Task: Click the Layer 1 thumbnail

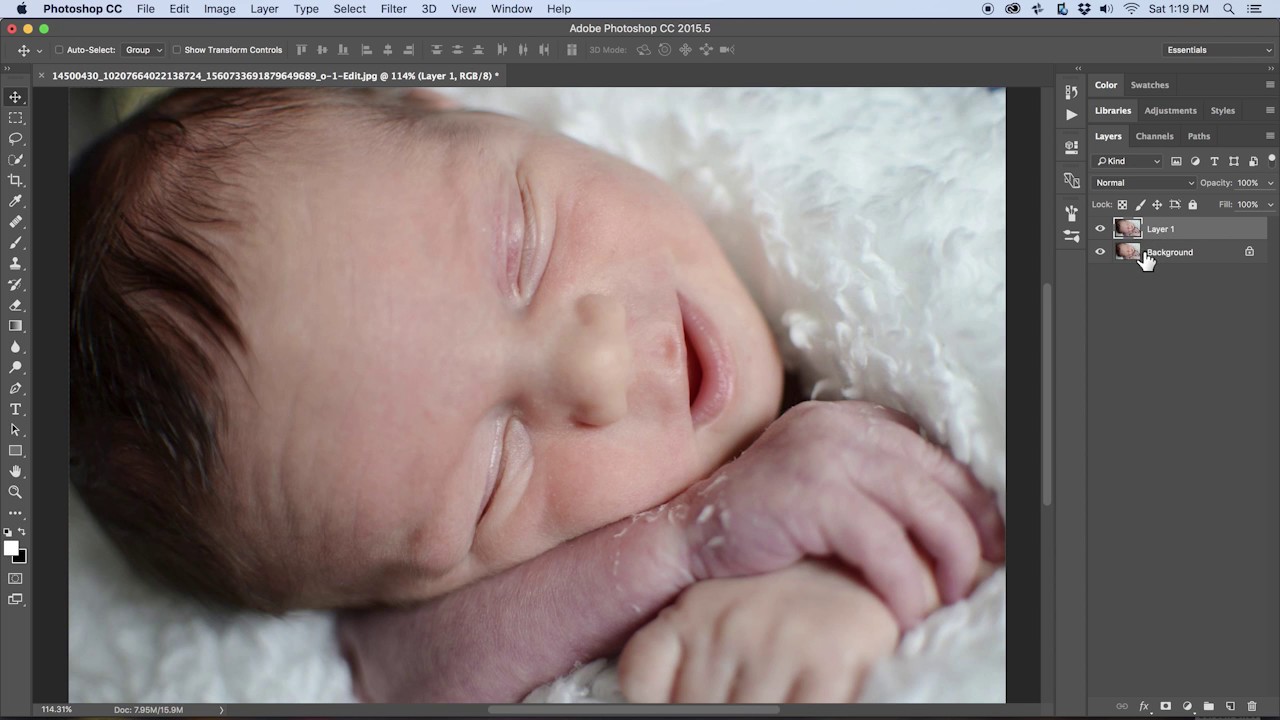Action: tap(1127, 229)
